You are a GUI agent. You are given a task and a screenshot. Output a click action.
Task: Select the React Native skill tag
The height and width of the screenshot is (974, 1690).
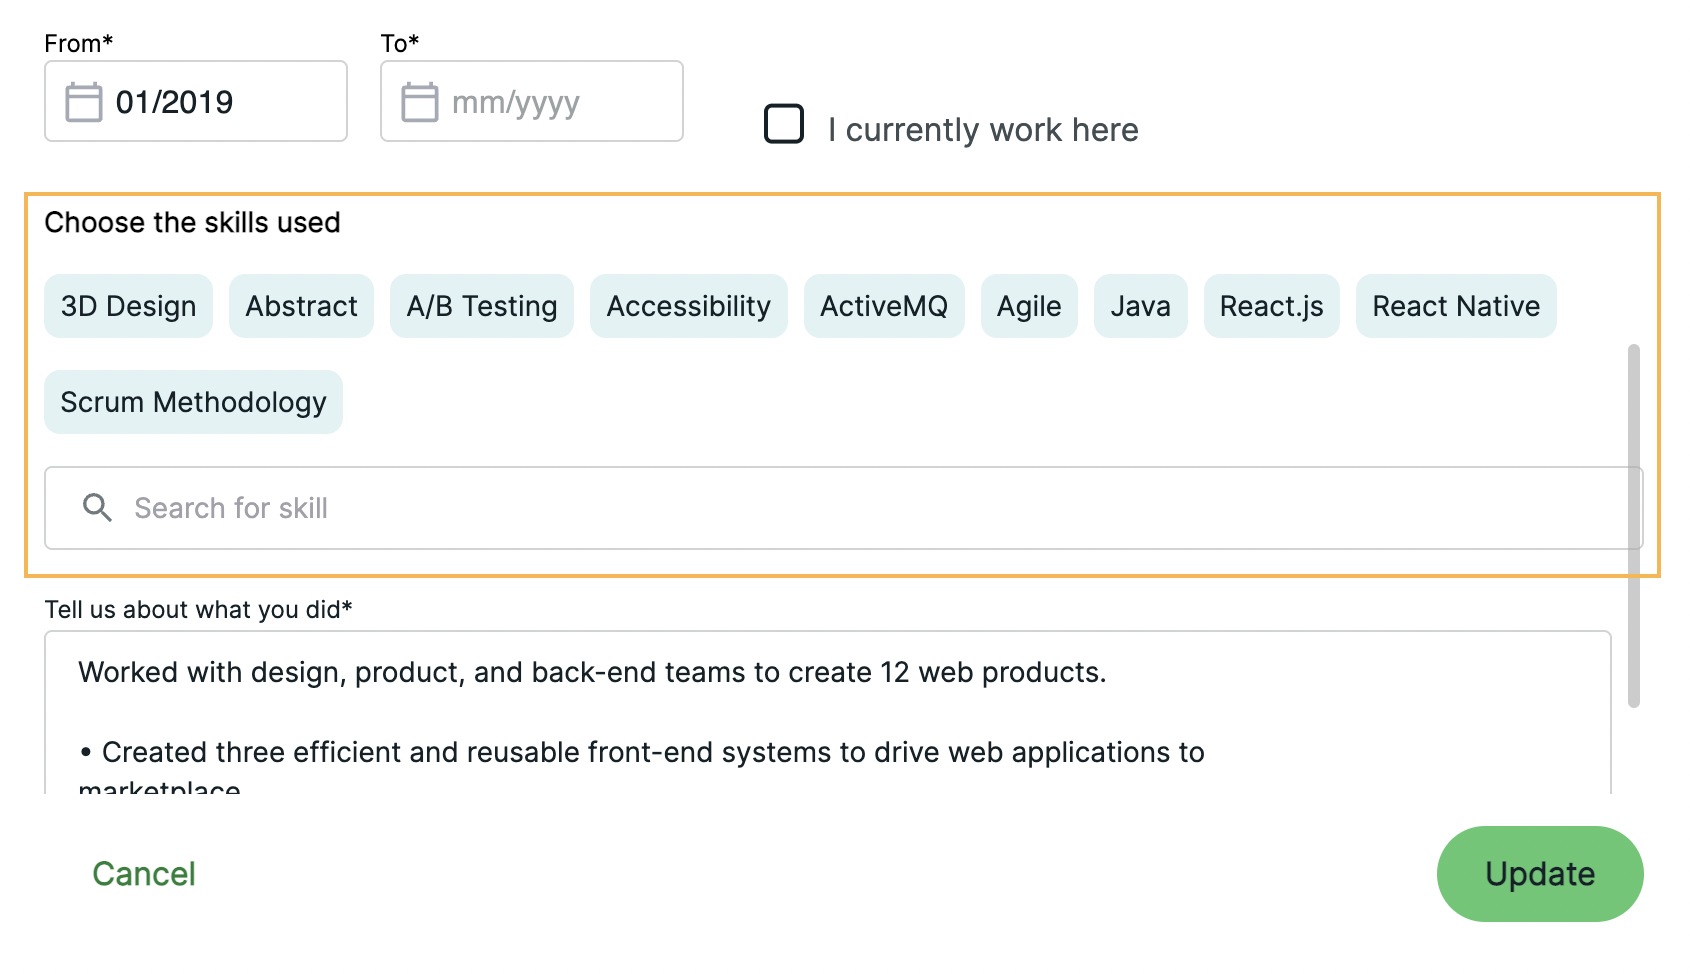click(x=1455, y=306)
